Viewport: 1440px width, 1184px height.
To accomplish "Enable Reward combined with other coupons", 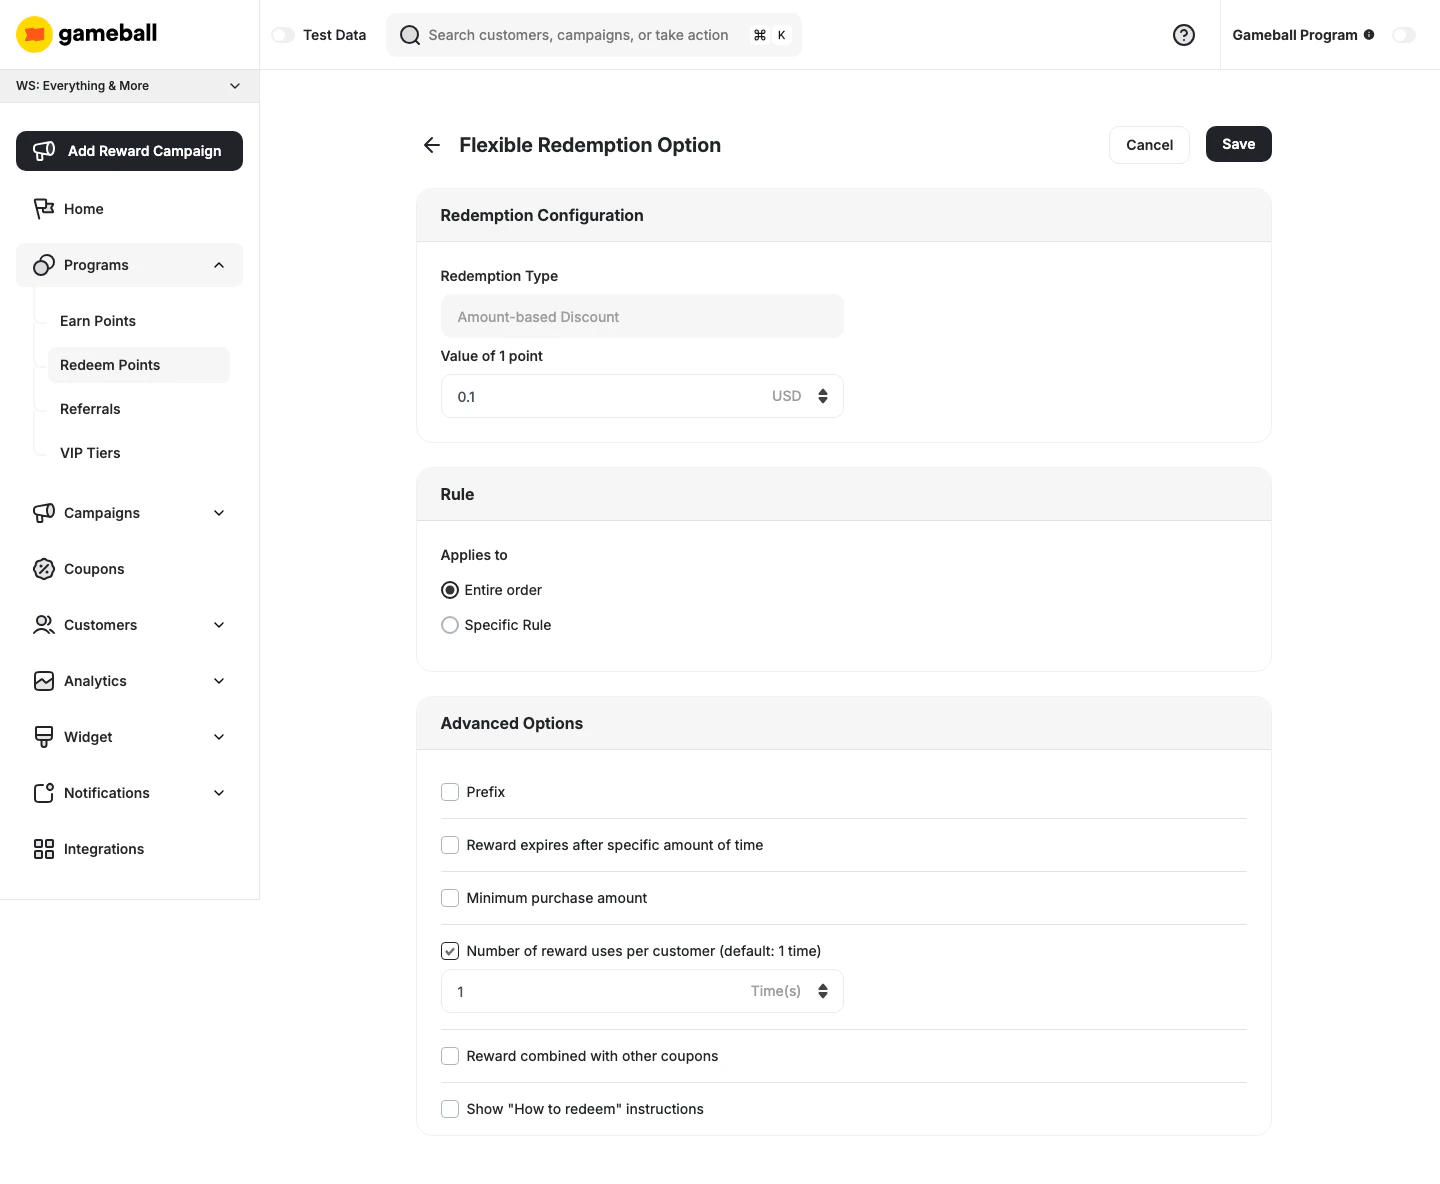I will (450, 1056).
